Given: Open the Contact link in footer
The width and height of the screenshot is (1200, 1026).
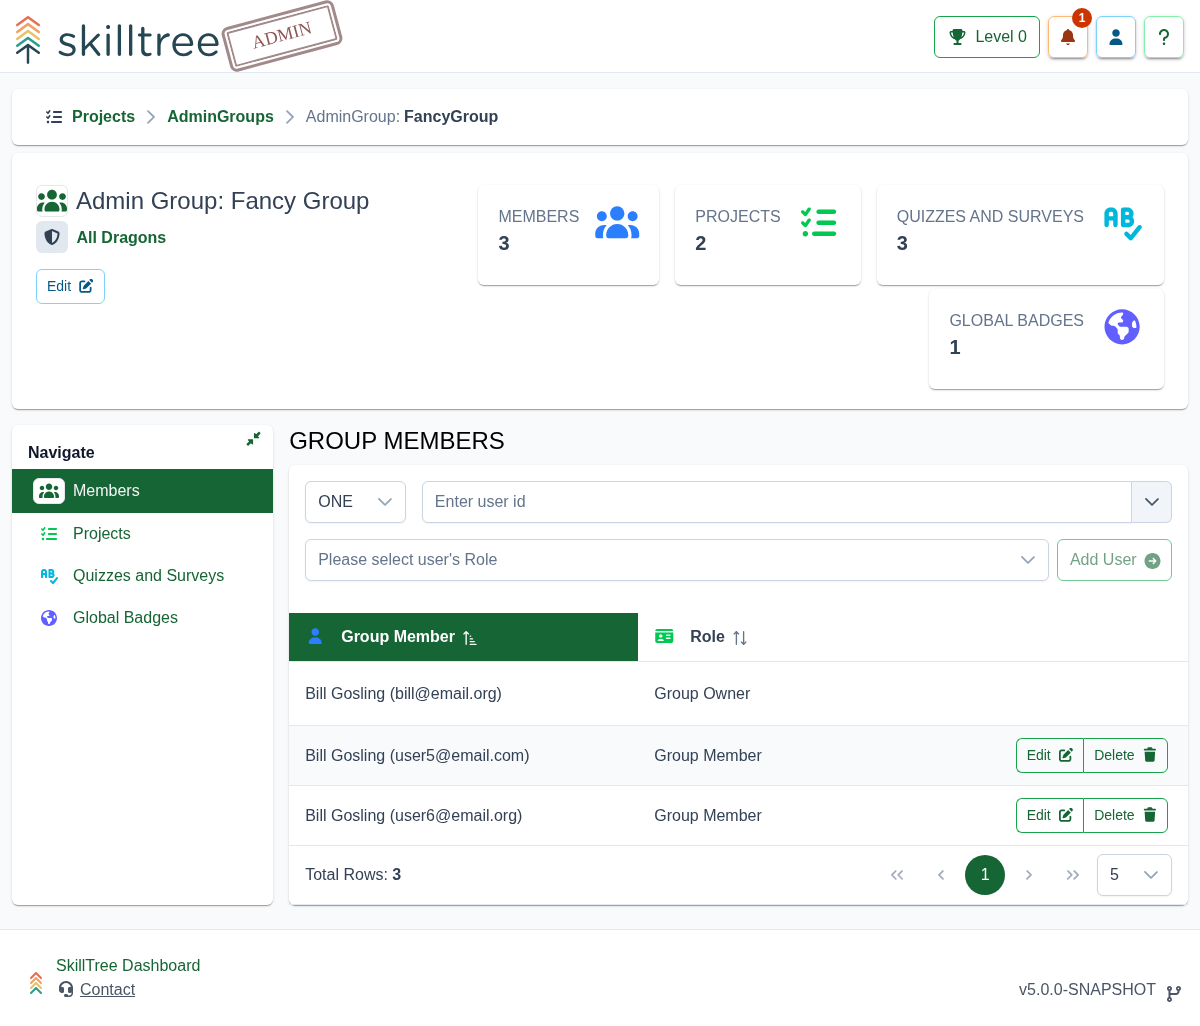Looking at the screenshot, I should pos(107,990).
